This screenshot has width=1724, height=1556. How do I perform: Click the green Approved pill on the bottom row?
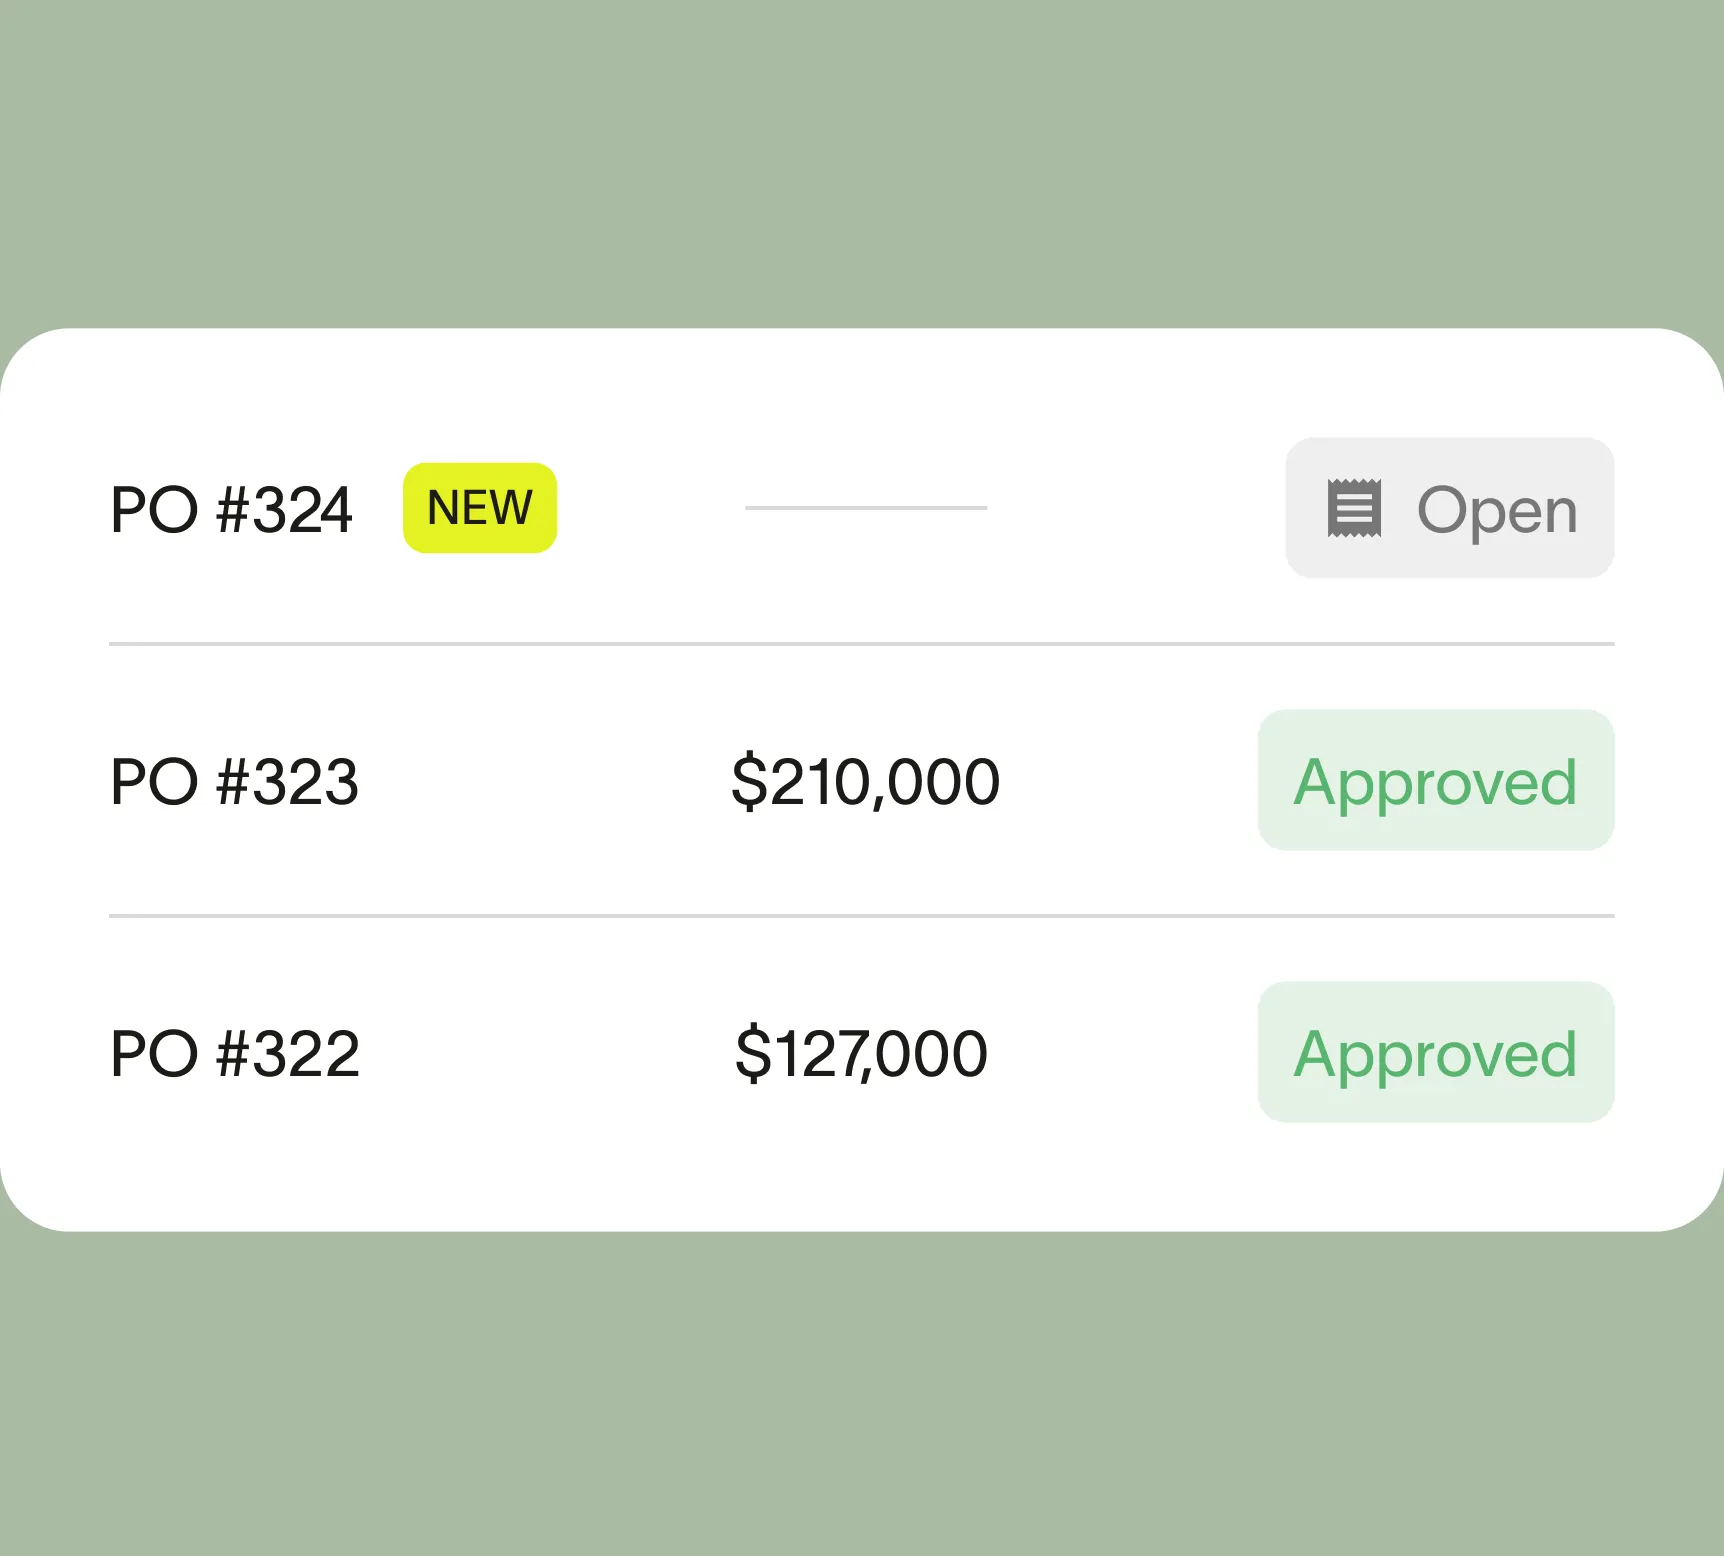coord(1435,1052)
